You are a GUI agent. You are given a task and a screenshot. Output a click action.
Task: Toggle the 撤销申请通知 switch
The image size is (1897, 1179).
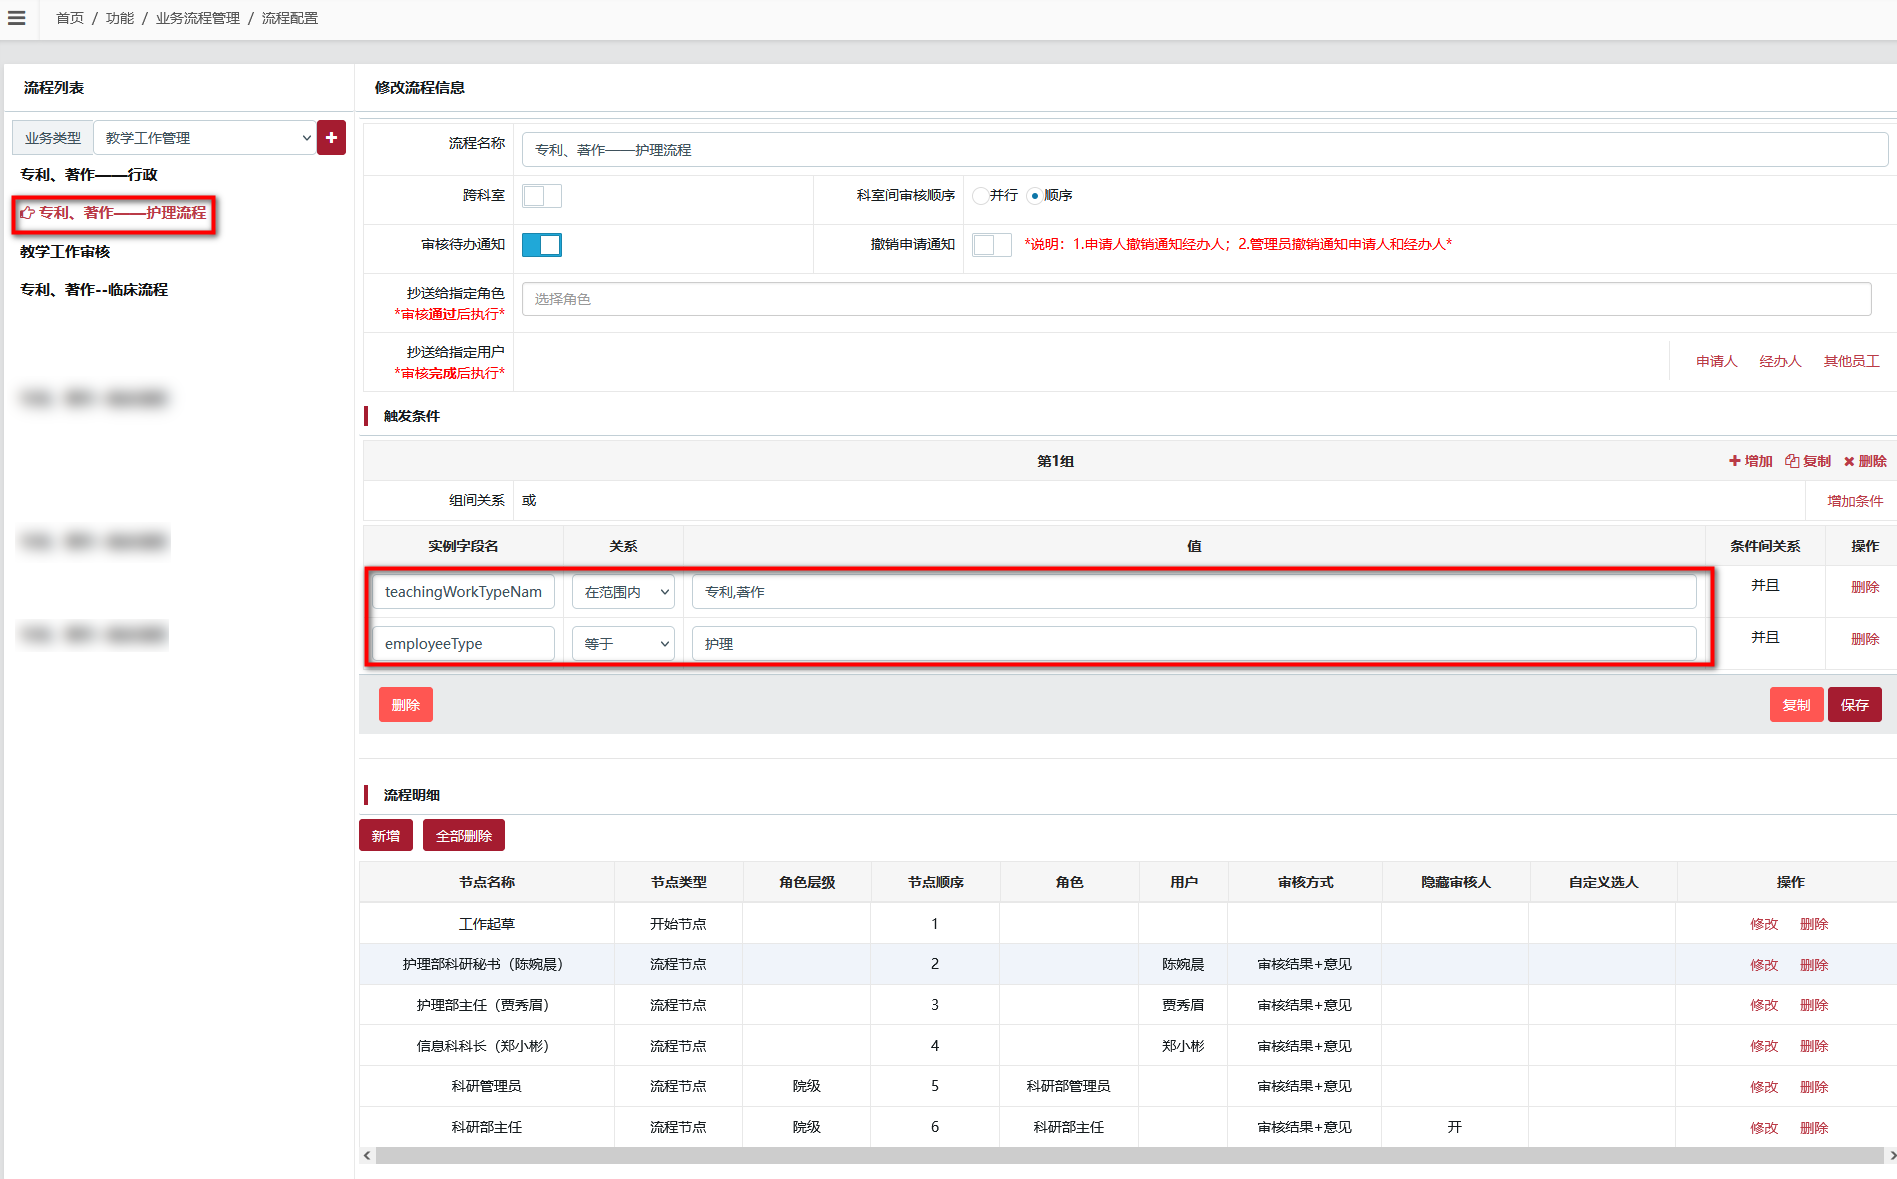[992, 245]
